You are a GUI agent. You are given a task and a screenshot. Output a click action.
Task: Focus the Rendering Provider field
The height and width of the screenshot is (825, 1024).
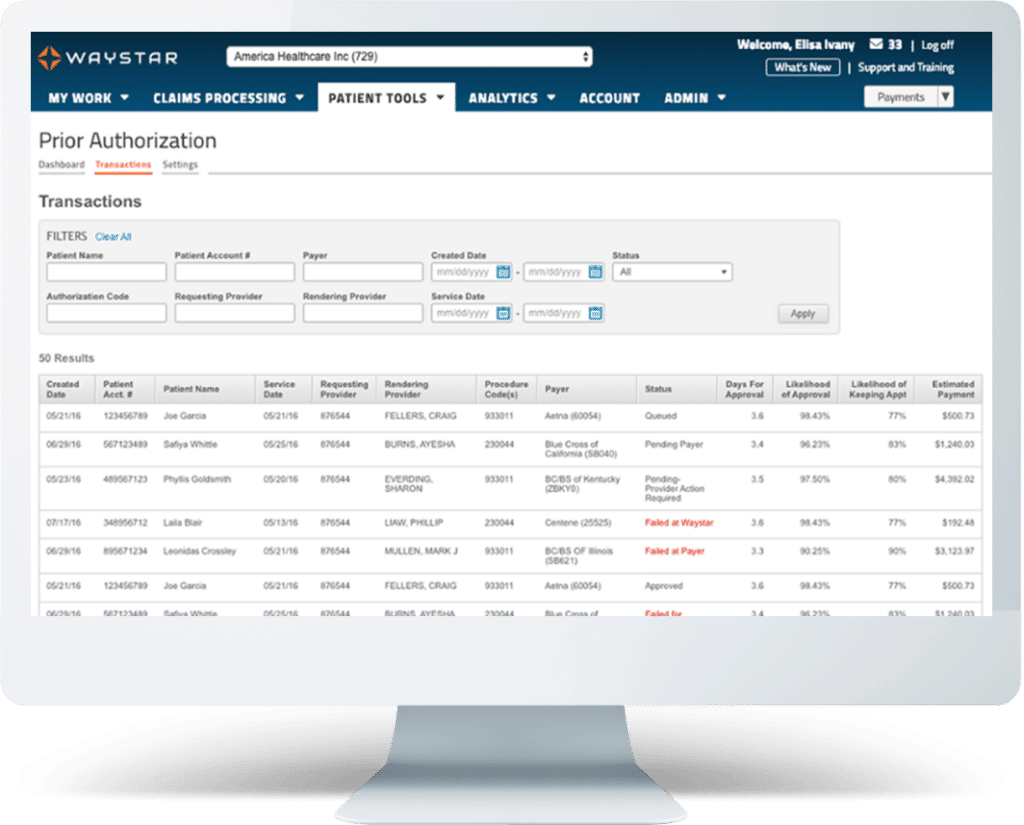pos(362,314)
